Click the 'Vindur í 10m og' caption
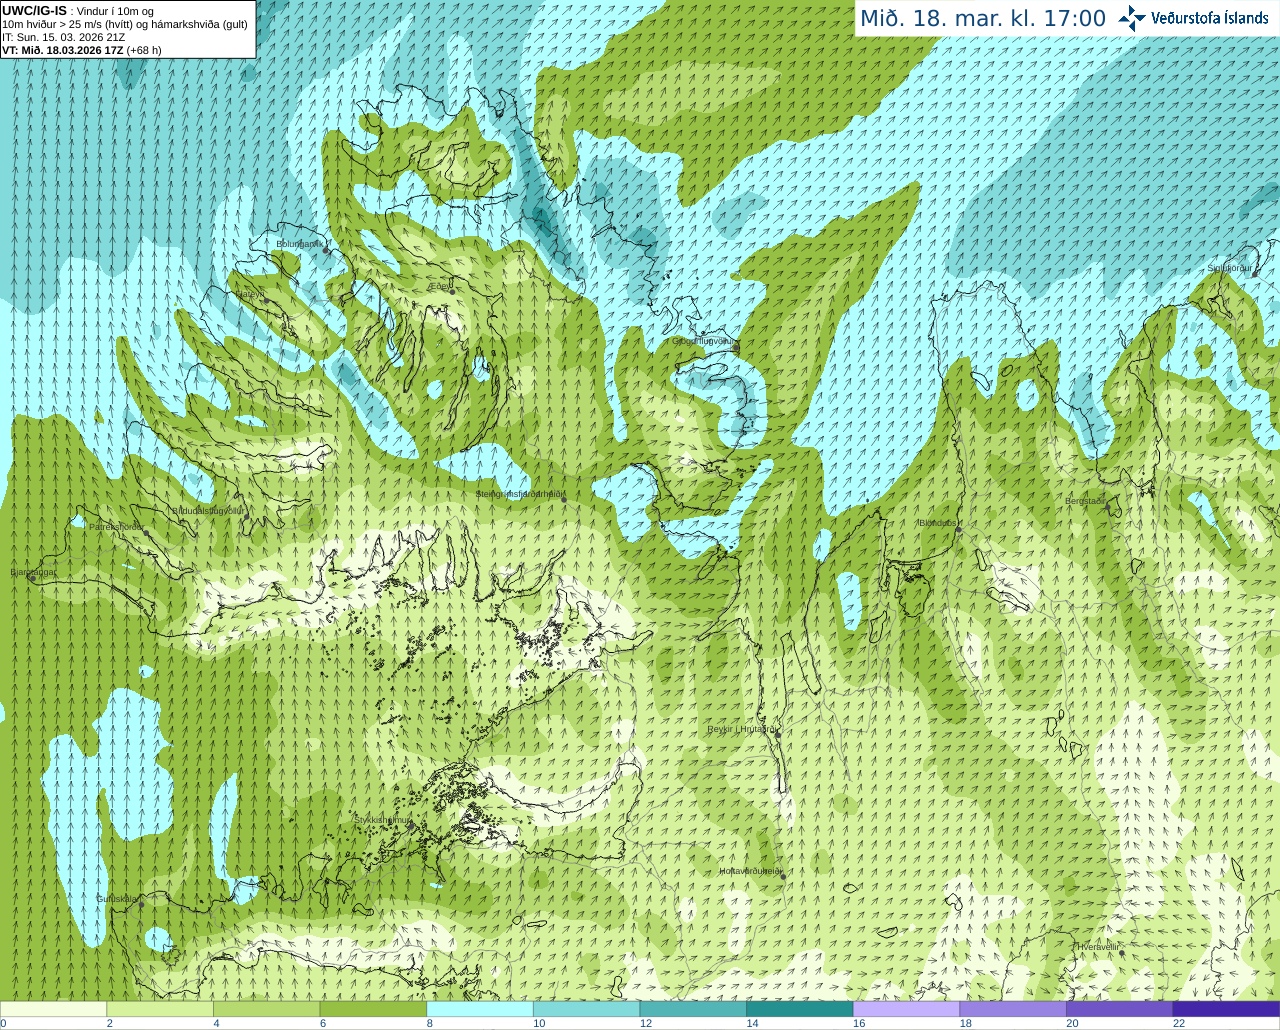1280x1030 pixels. tap(115, 11)
